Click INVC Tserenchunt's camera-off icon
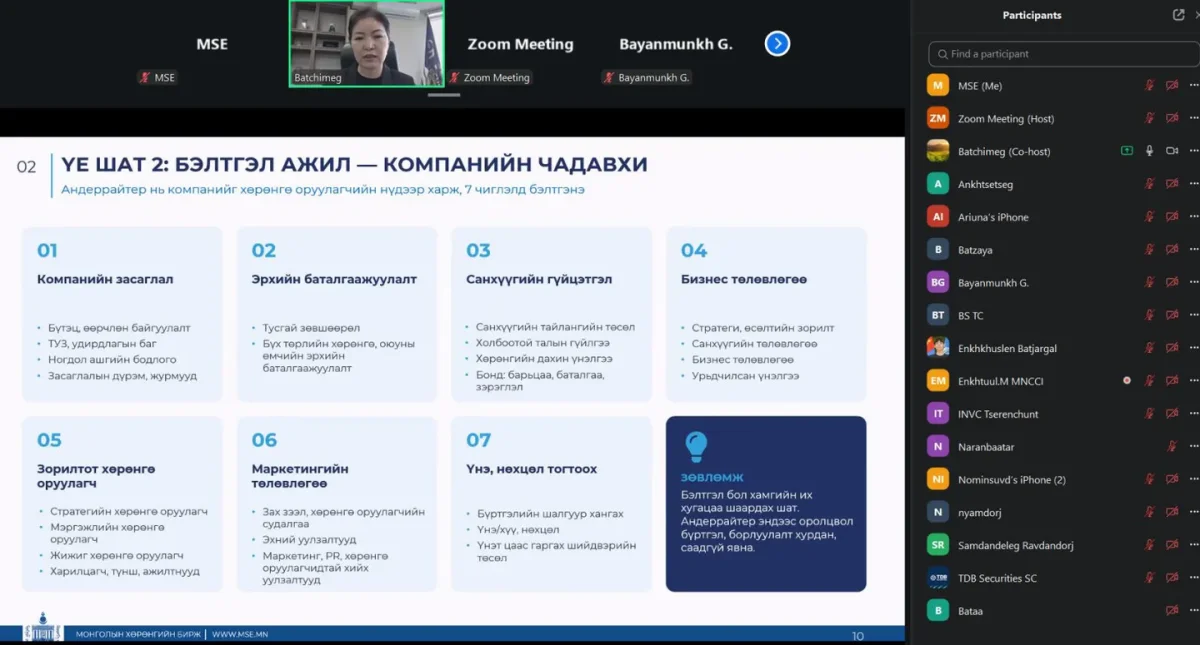The image size is (1200, 645). coord(1172,414)
